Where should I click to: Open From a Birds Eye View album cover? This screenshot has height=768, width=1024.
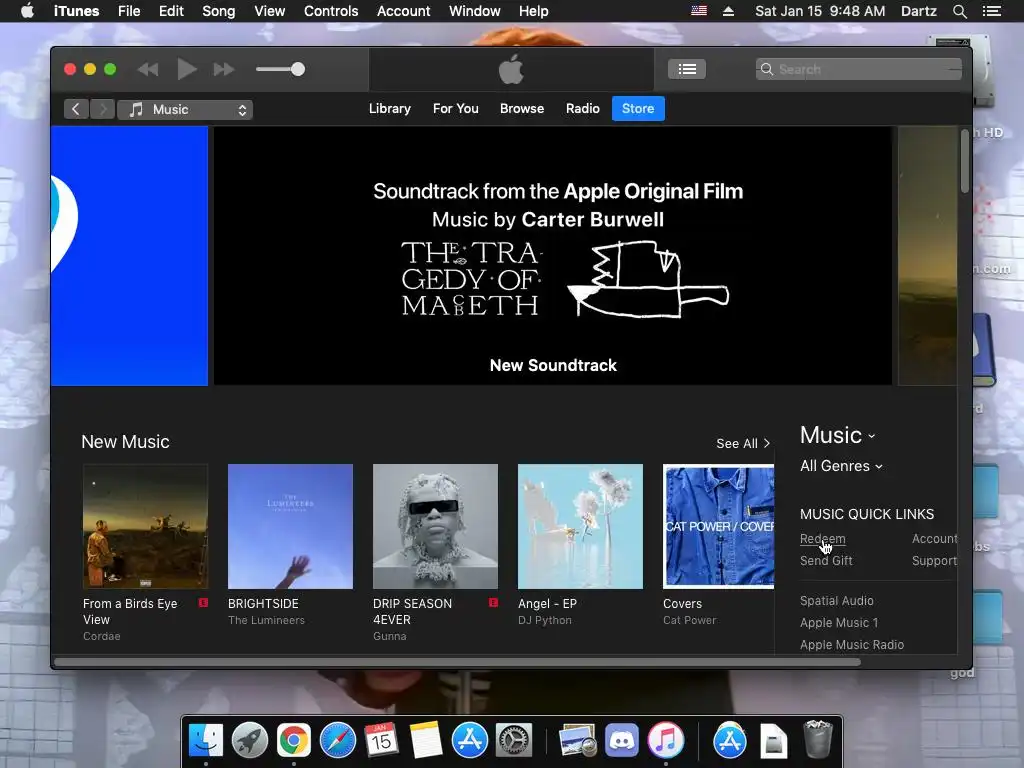tap(146, 526)
